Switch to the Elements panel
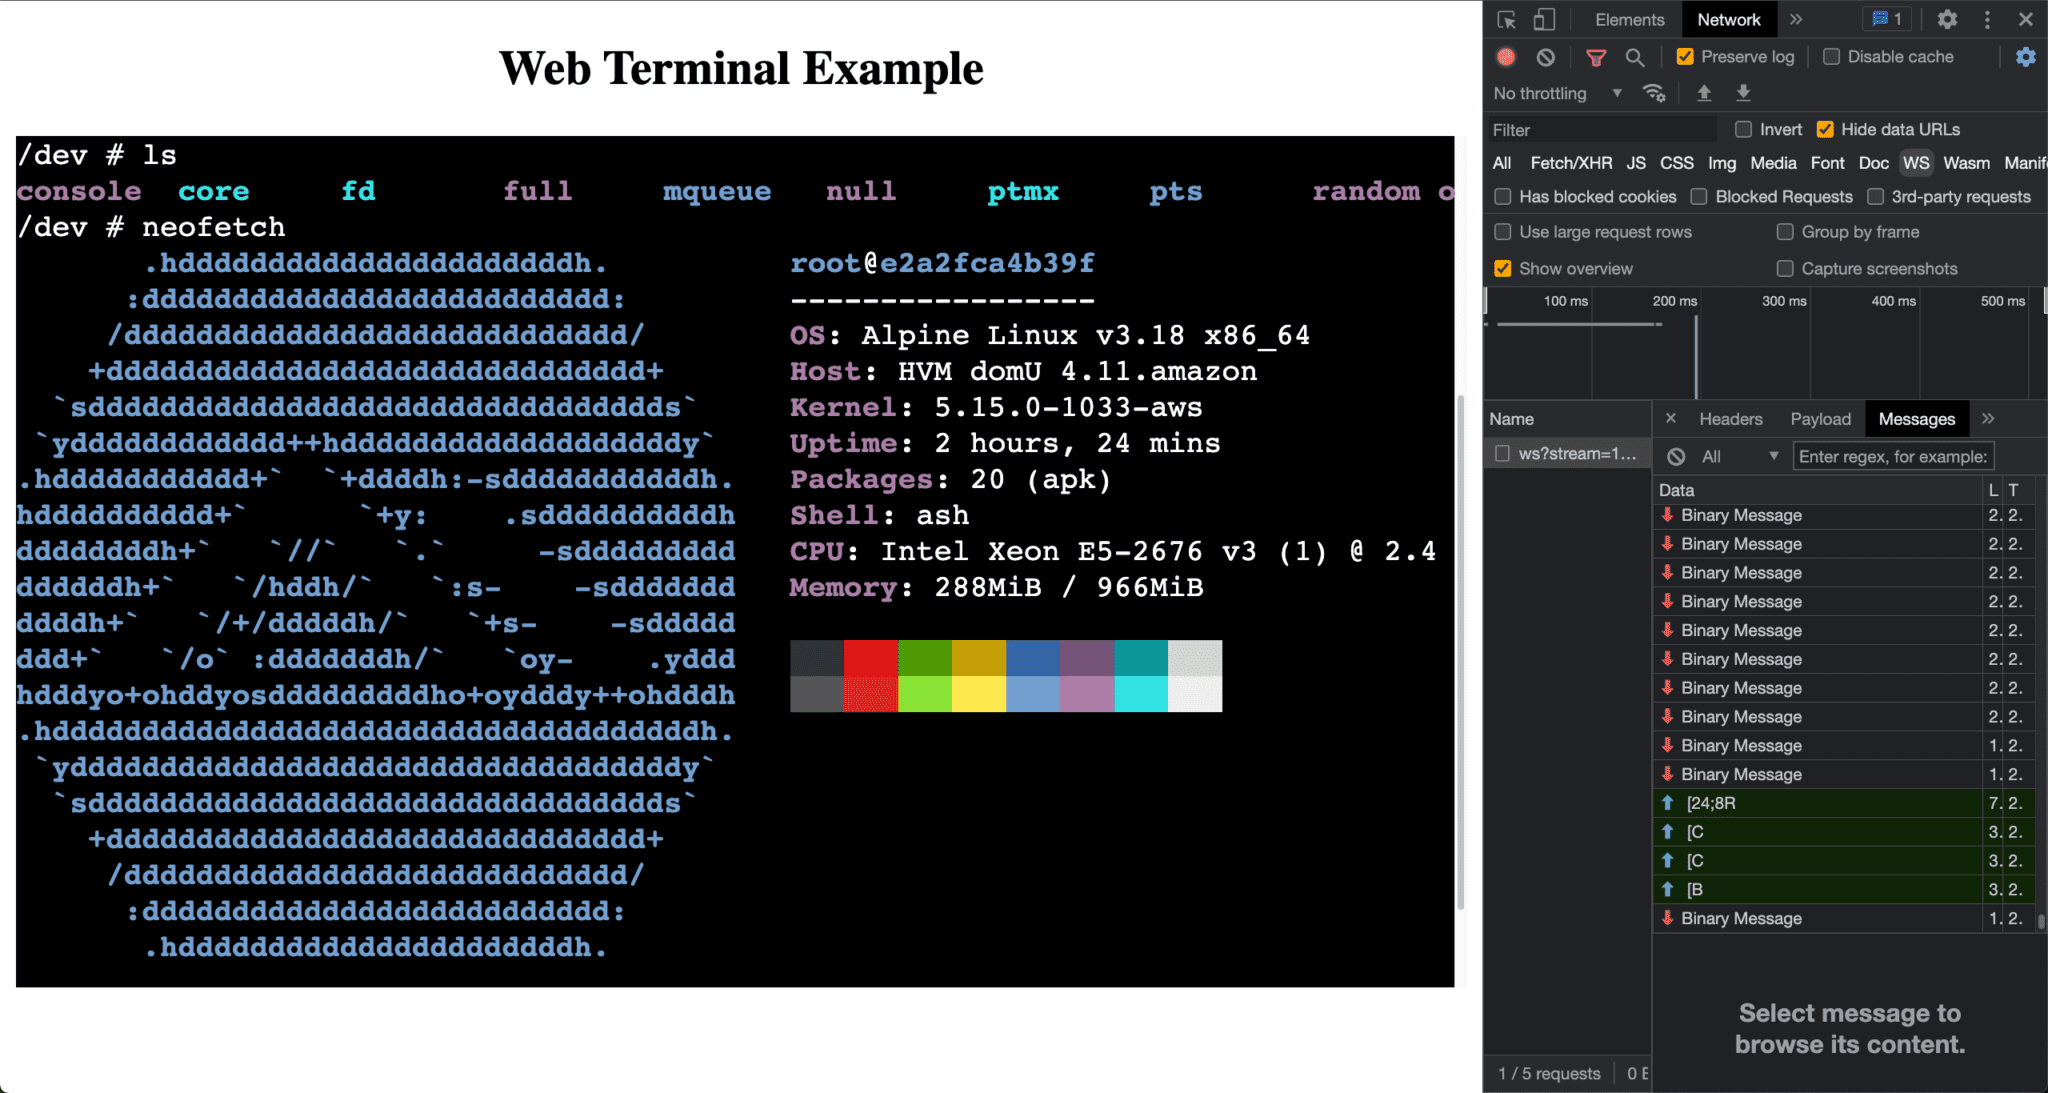This screenshot has height=1093, width=2048. pos(1629,19)
